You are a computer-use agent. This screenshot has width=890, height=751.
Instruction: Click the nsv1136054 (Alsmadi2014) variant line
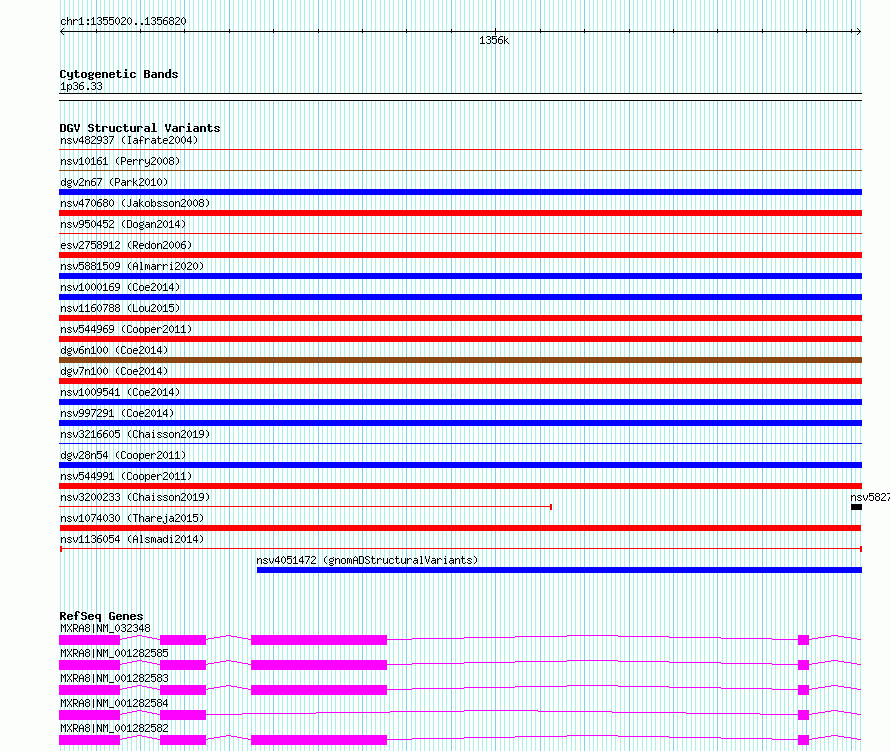click(461, 549)
